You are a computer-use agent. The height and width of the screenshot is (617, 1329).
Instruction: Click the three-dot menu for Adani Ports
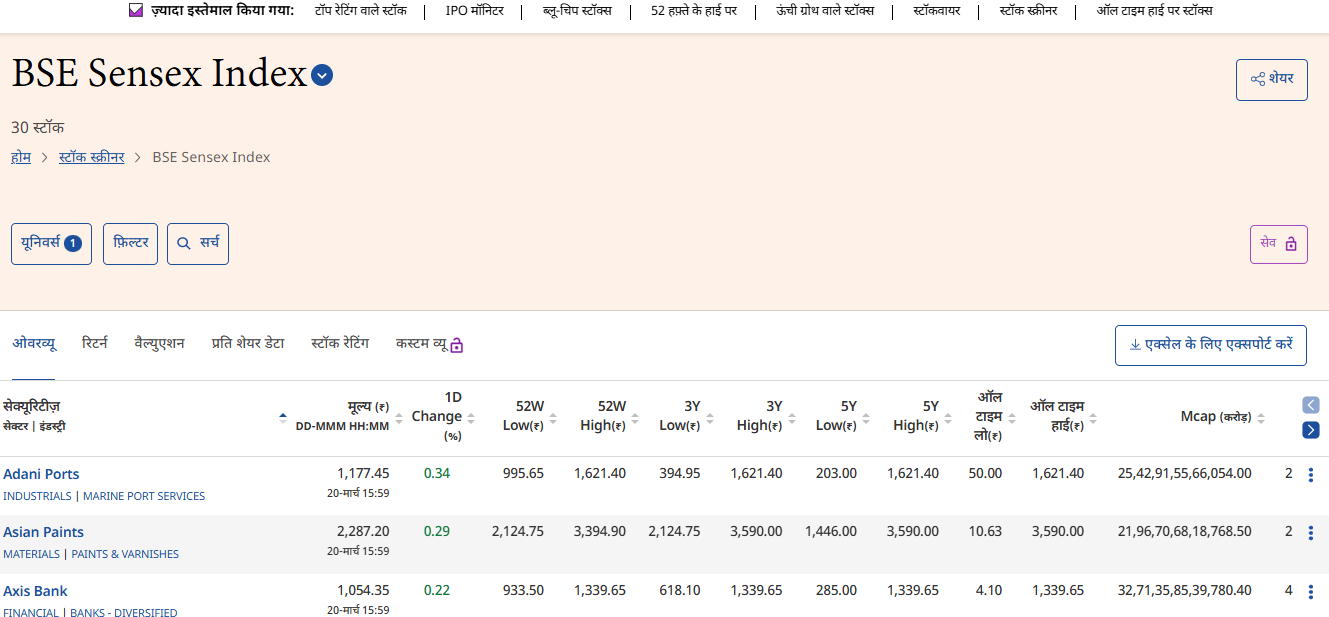click(1311, 474)
